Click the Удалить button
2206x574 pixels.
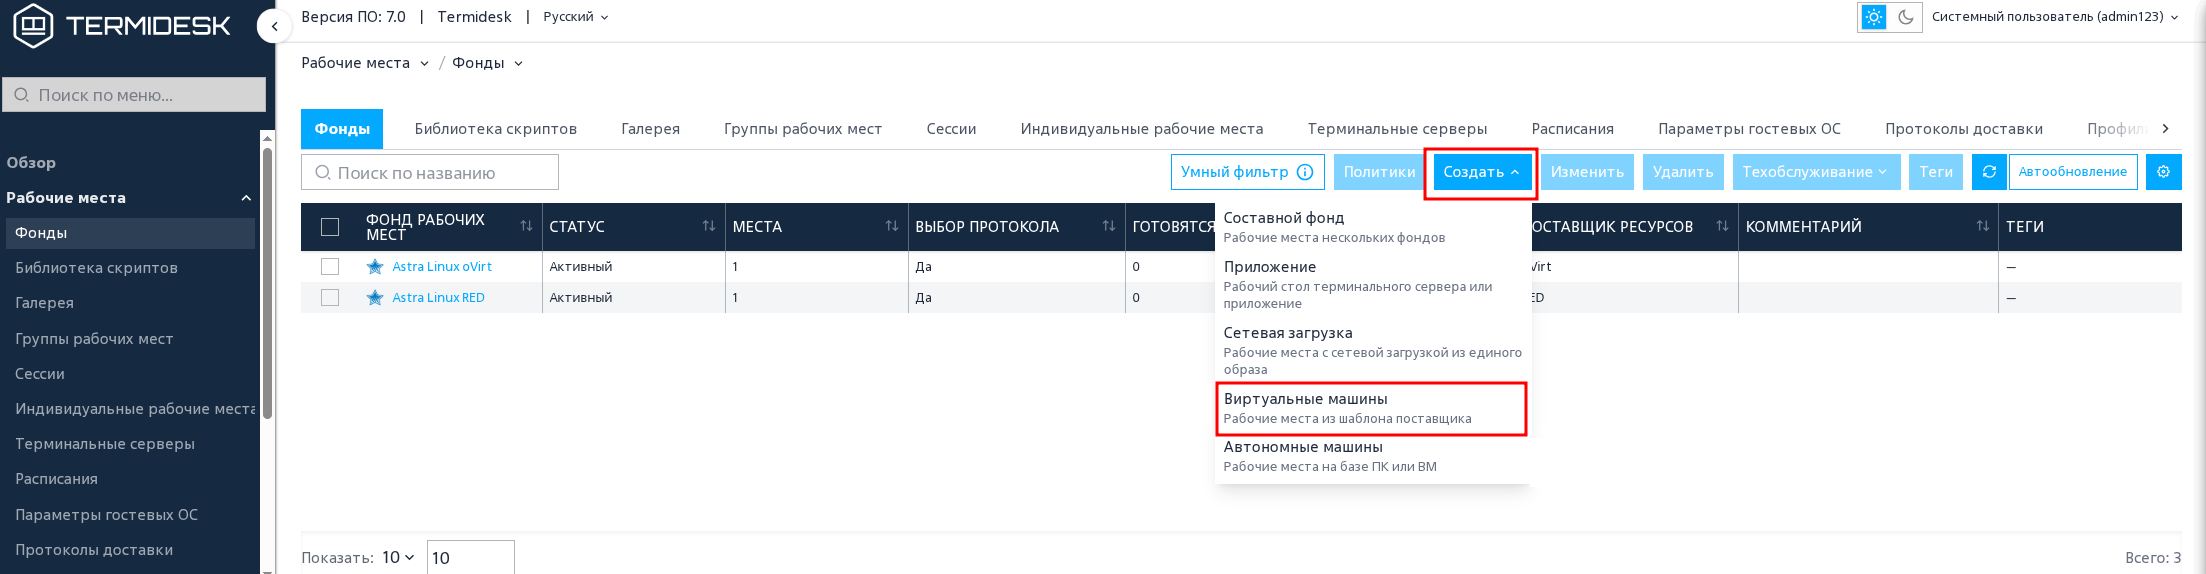point(1683,172)
